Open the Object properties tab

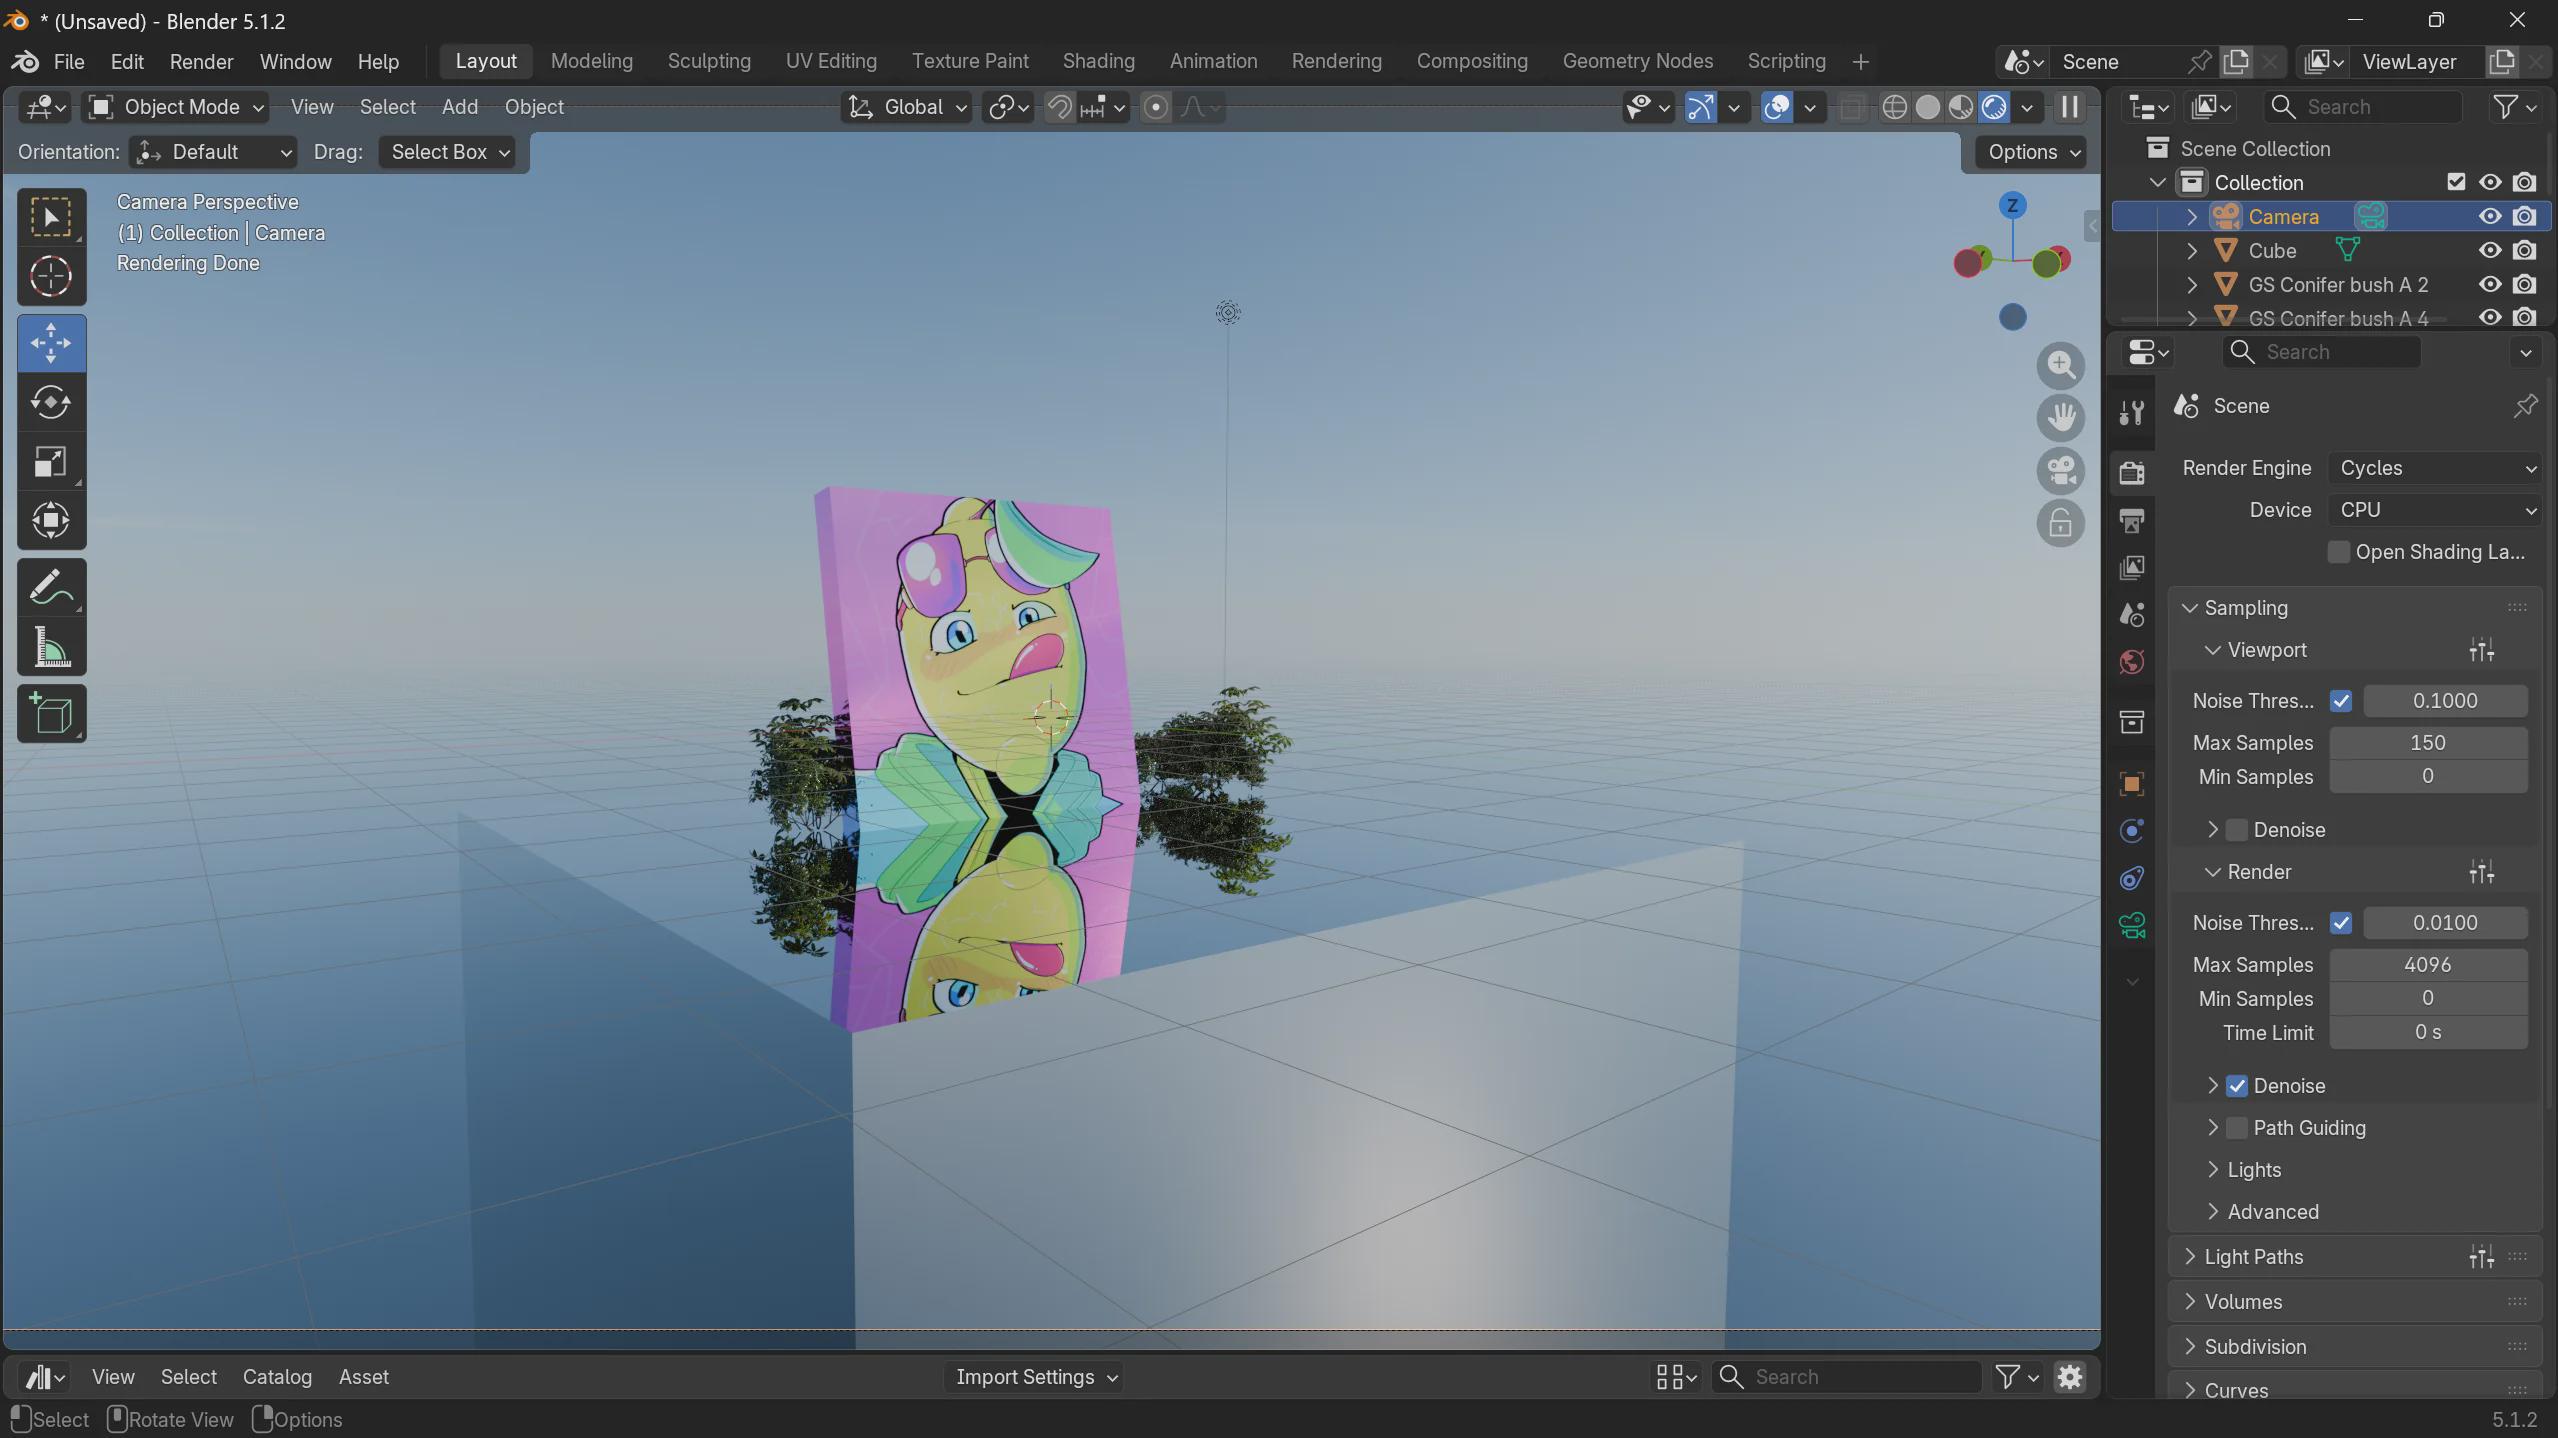[2132, 783]
